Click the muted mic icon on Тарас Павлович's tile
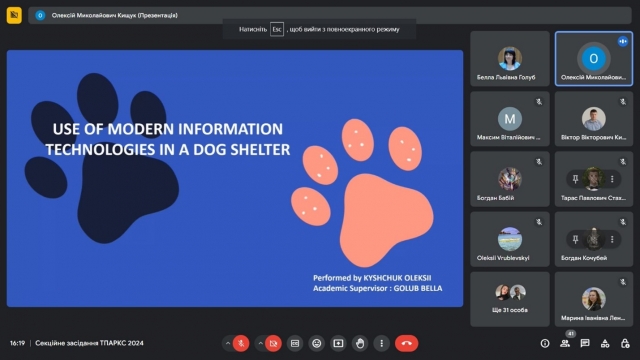Image resolution: width=640 pixels, height=360 pixels. tap(623, 162)
